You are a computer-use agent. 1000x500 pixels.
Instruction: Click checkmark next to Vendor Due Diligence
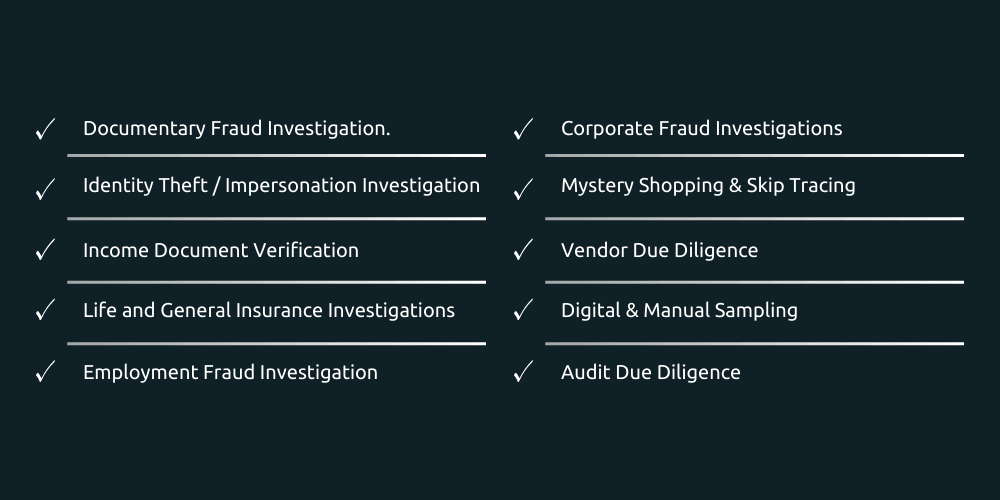point(523,250)
